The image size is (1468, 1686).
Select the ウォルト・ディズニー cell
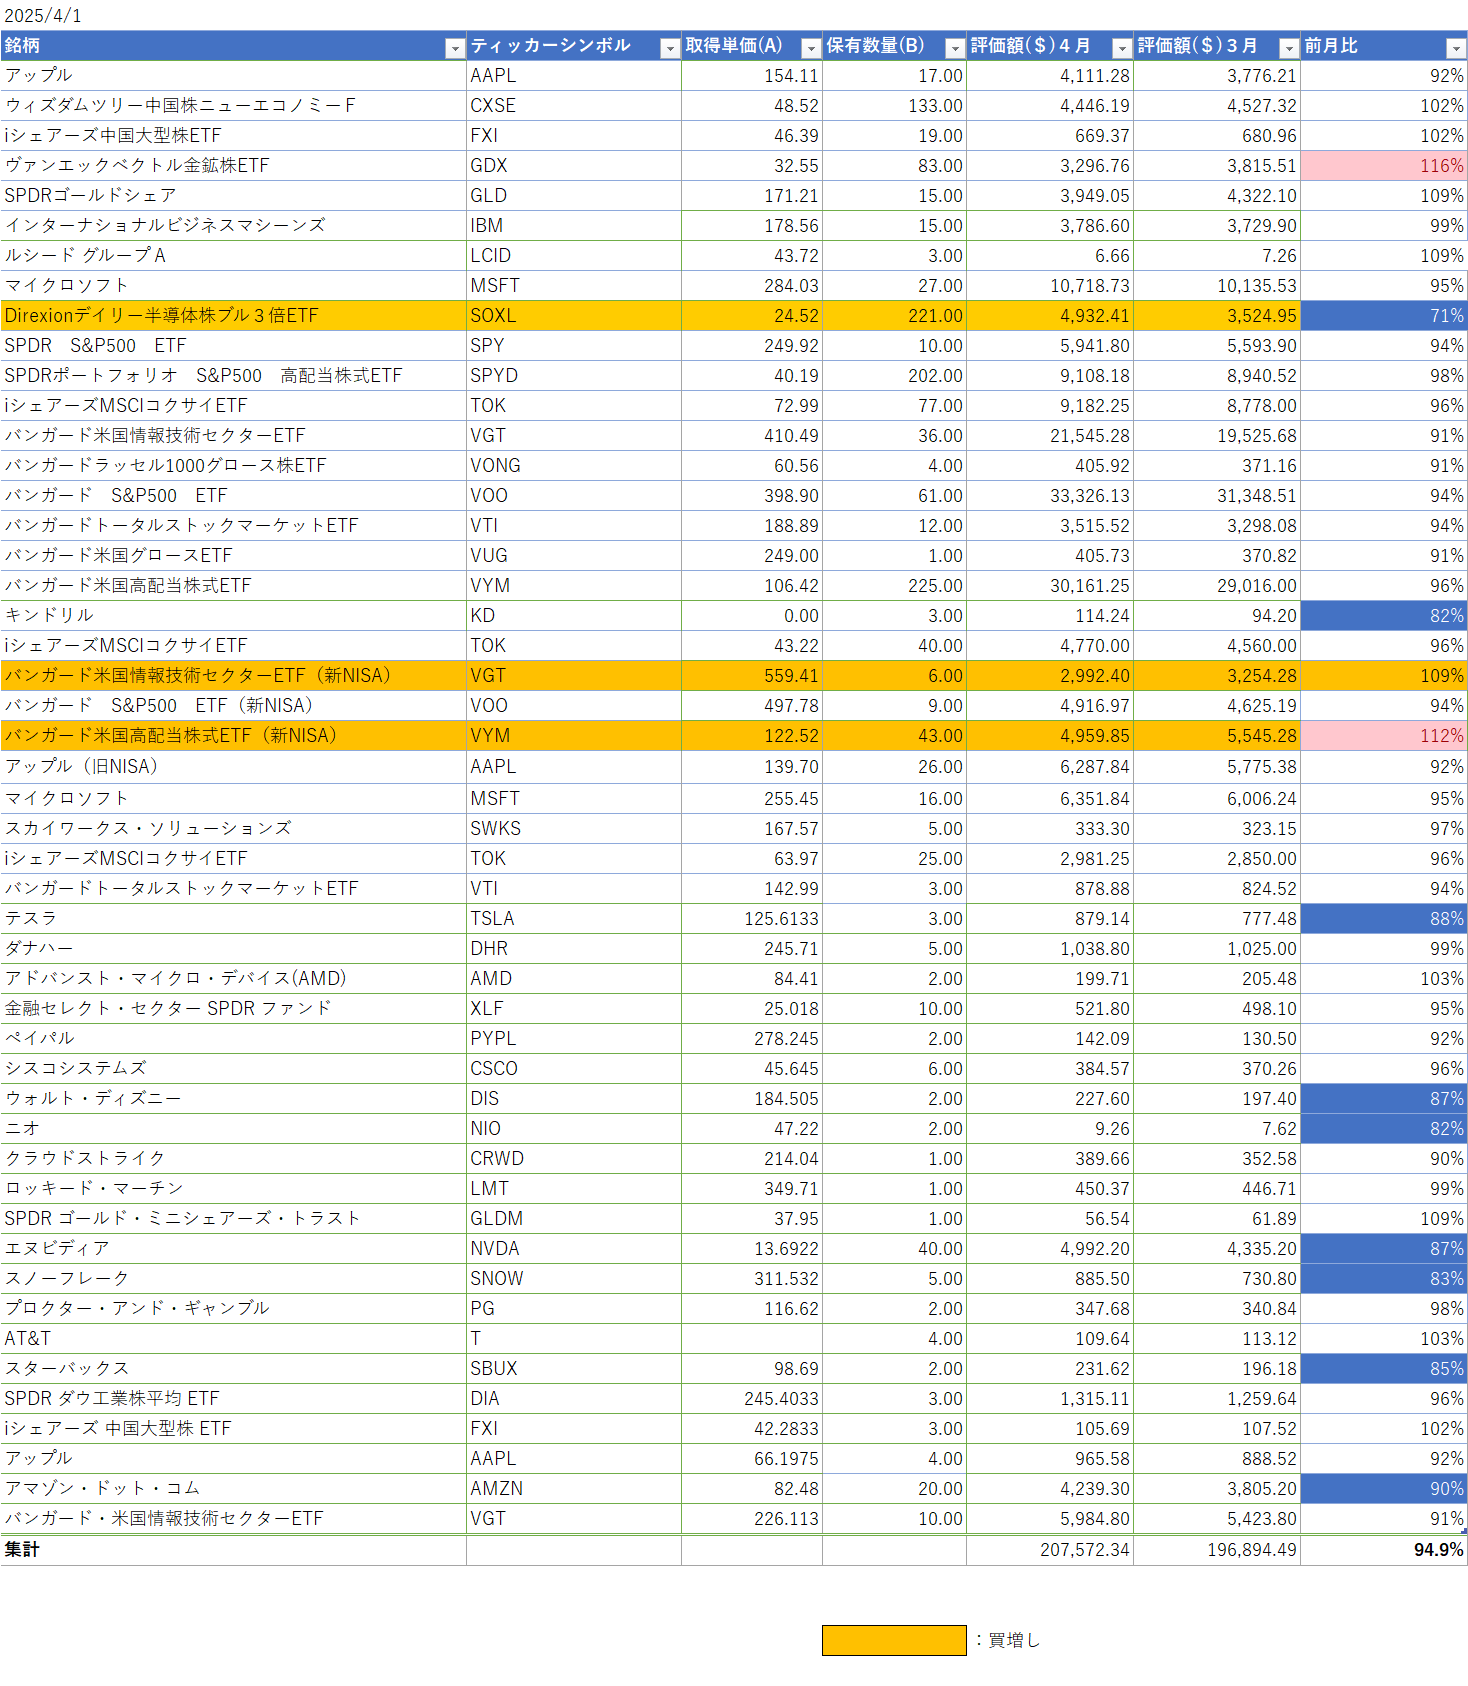[x=233, y=1099]
